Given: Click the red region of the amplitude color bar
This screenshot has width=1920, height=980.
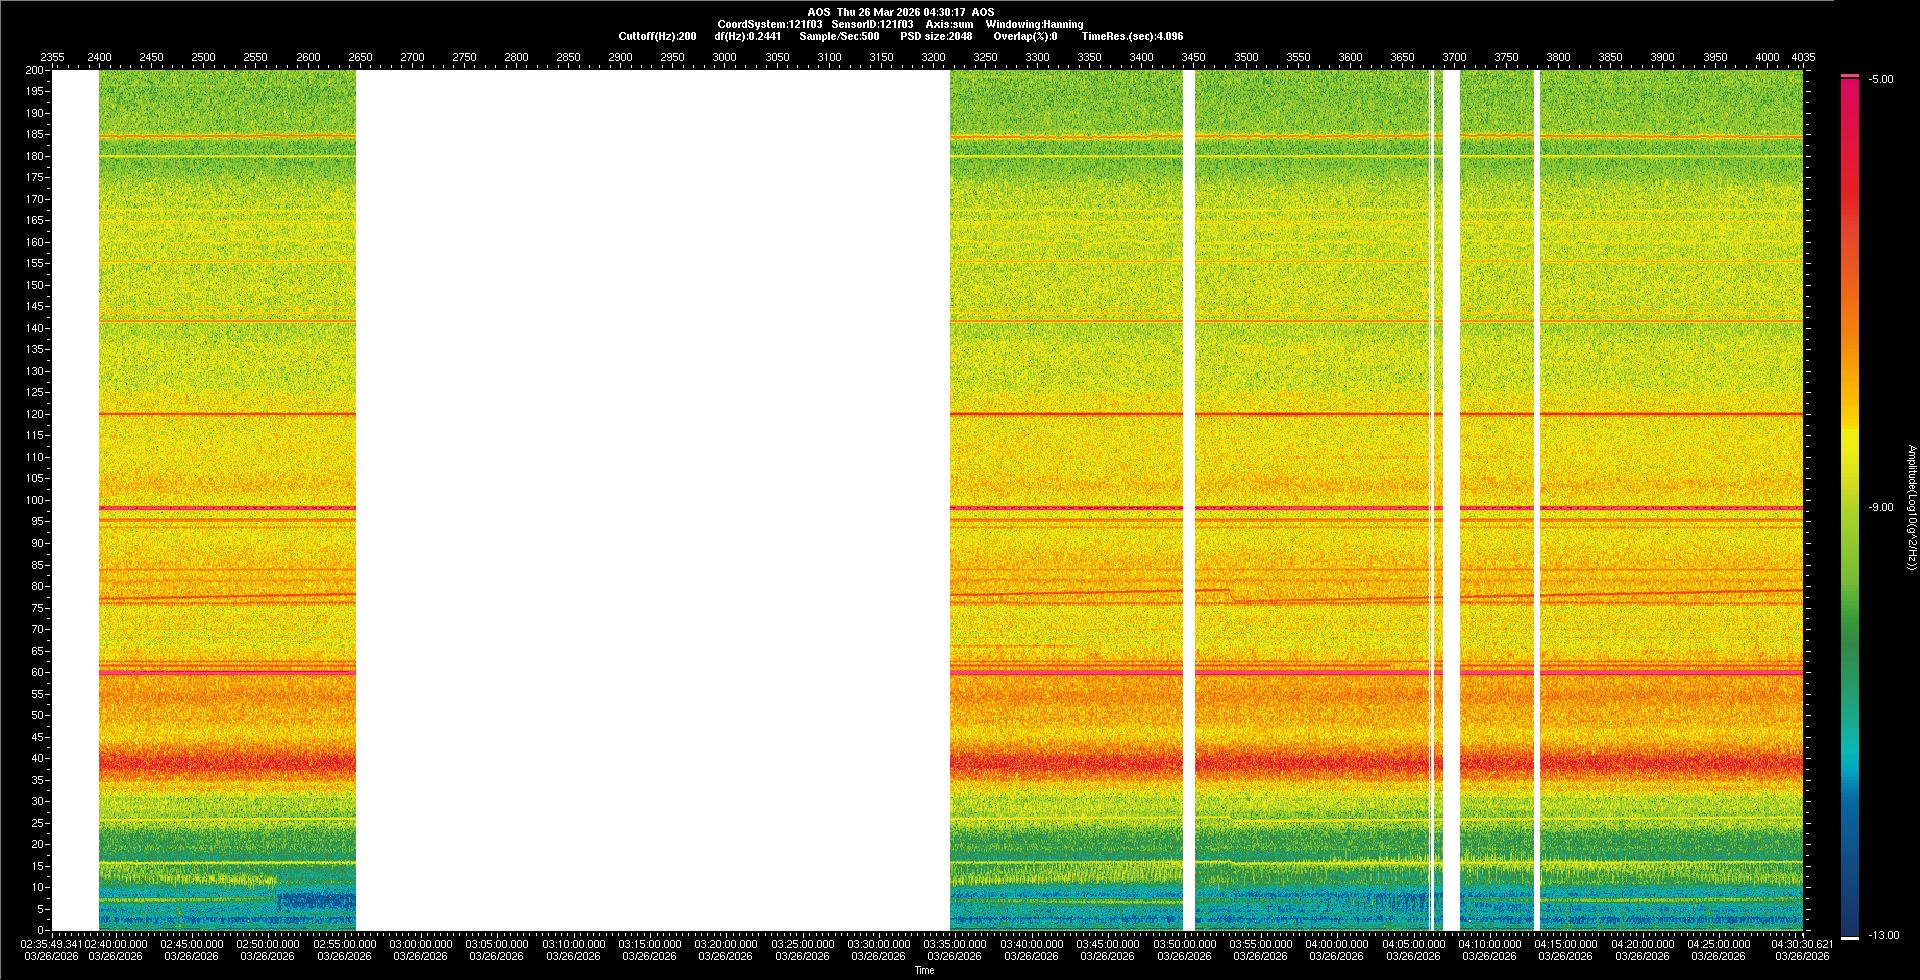Looking at the screenshot, I should pos(1850,200).
